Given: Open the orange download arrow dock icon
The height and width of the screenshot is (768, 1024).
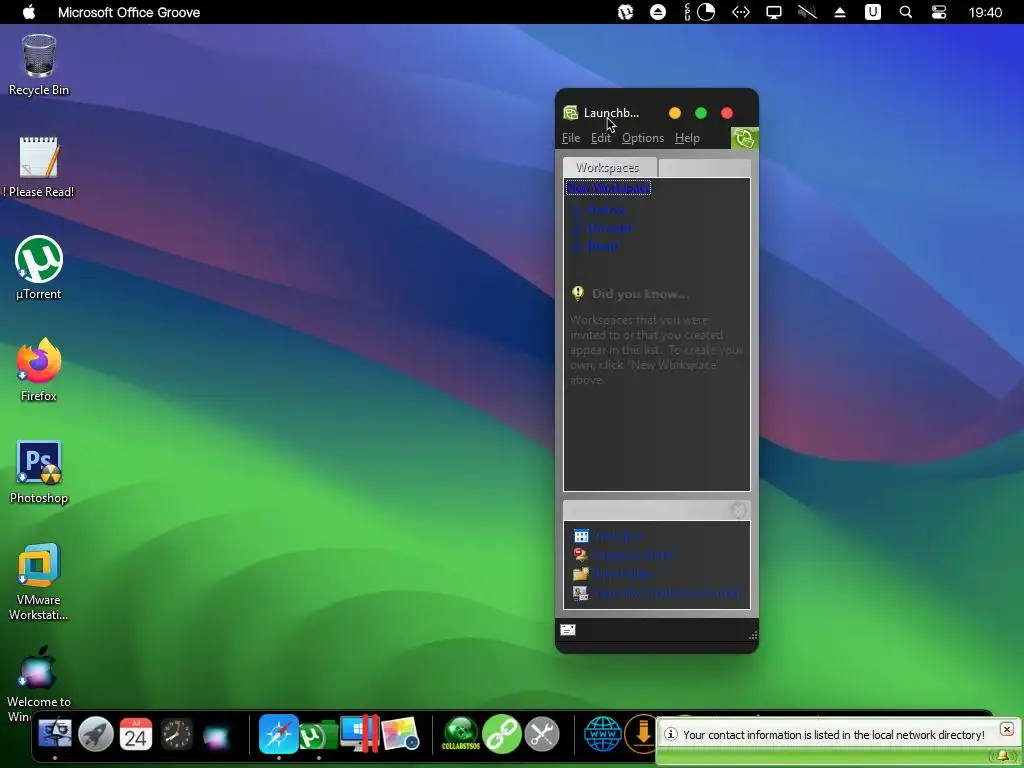Looking at the screenshot, I should click(x=641, y=734).
